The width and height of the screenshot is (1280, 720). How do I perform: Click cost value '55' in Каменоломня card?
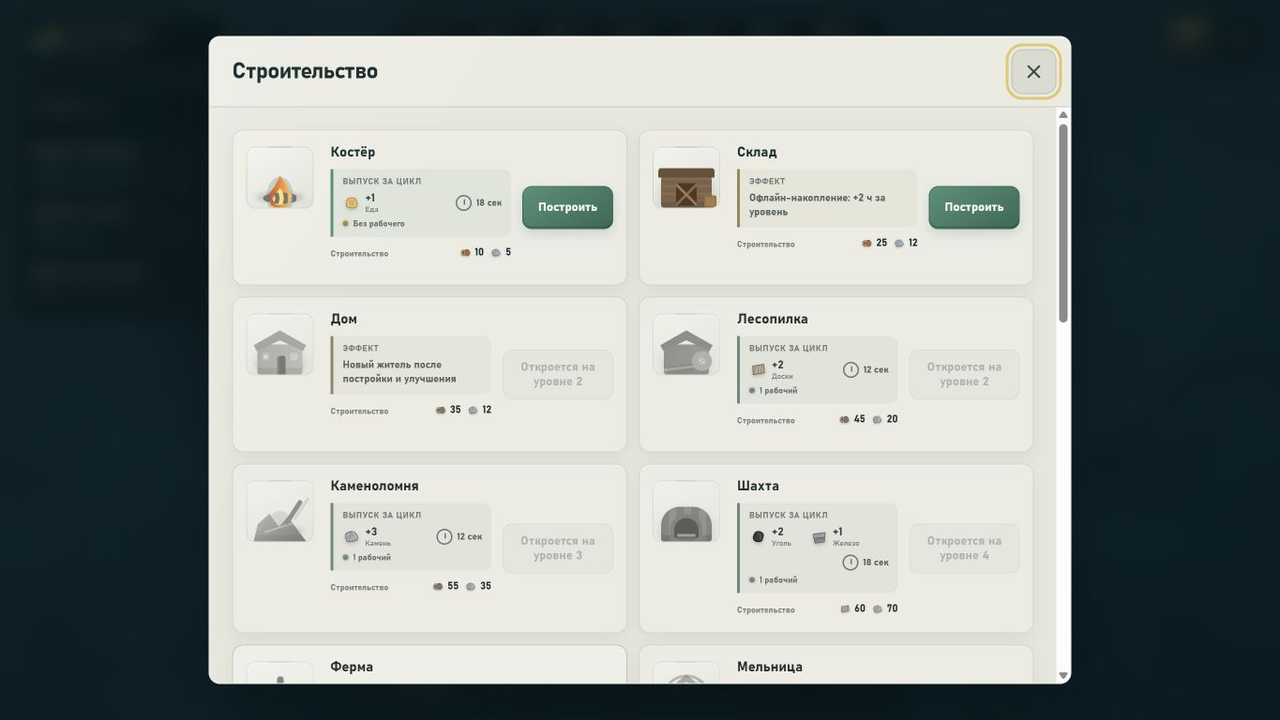coord(453,587)
